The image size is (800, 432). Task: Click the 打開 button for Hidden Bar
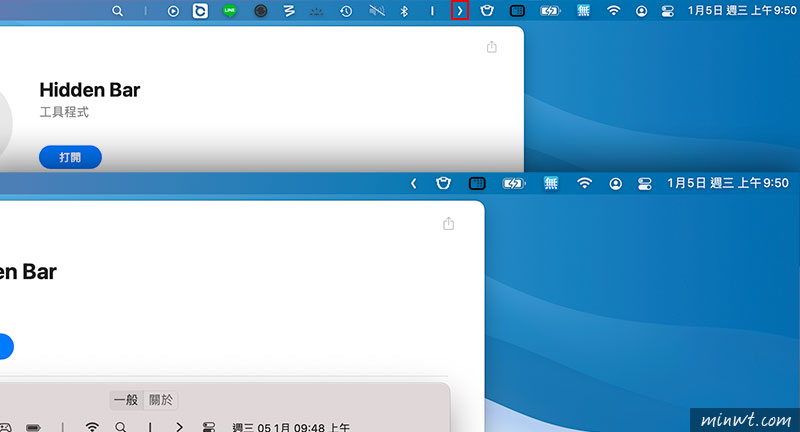pos(70,157)
